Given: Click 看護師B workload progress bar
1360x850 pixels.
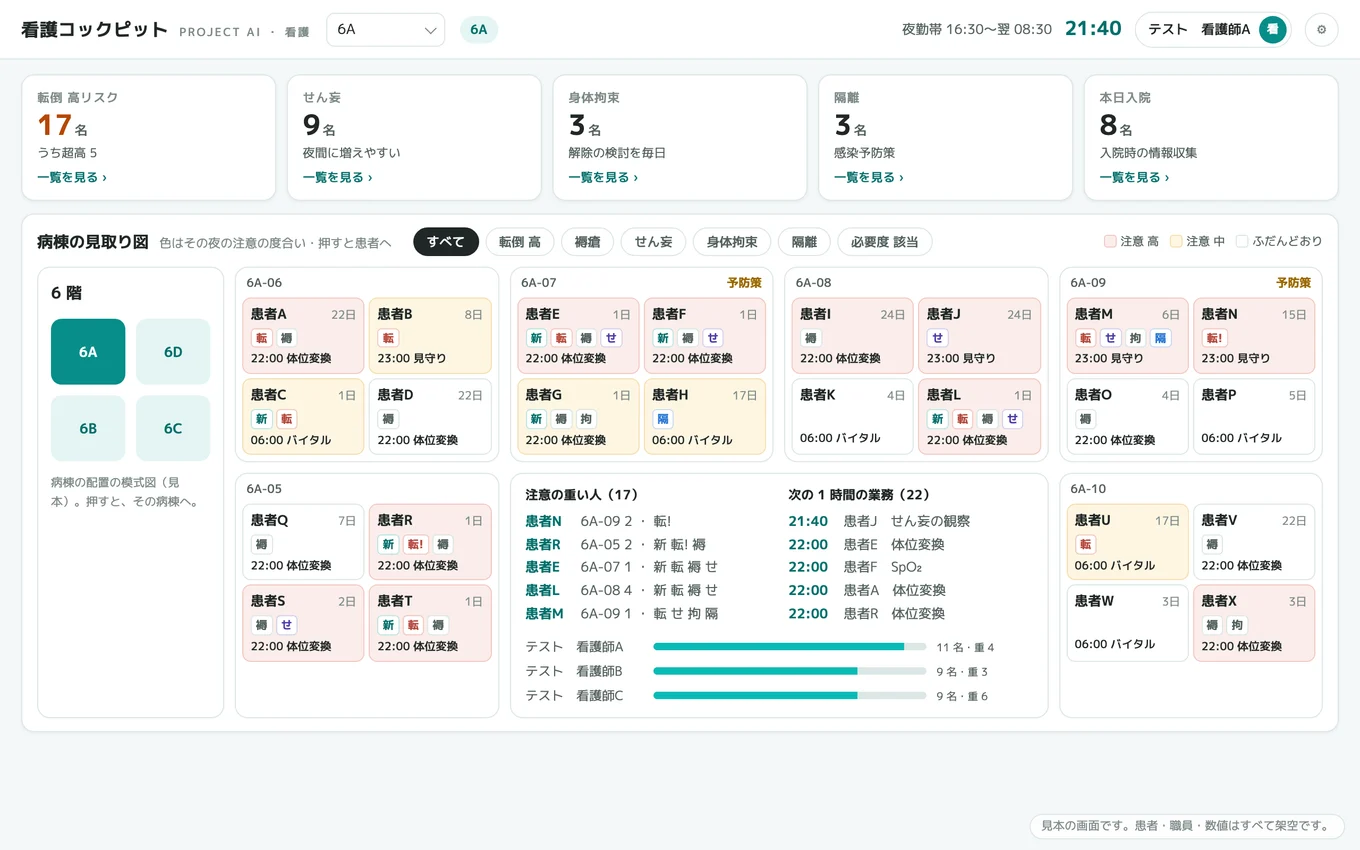Looking at the screenshot, I should pyautogui.click(x=790, y=671).
